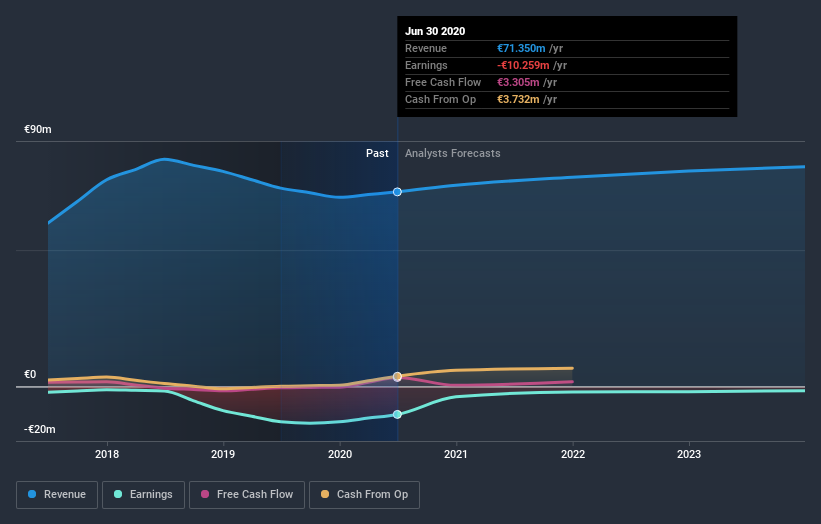Click the 2023 x-axis label
This screenshot has height=524, width=821.
click(x=689, y=454)
